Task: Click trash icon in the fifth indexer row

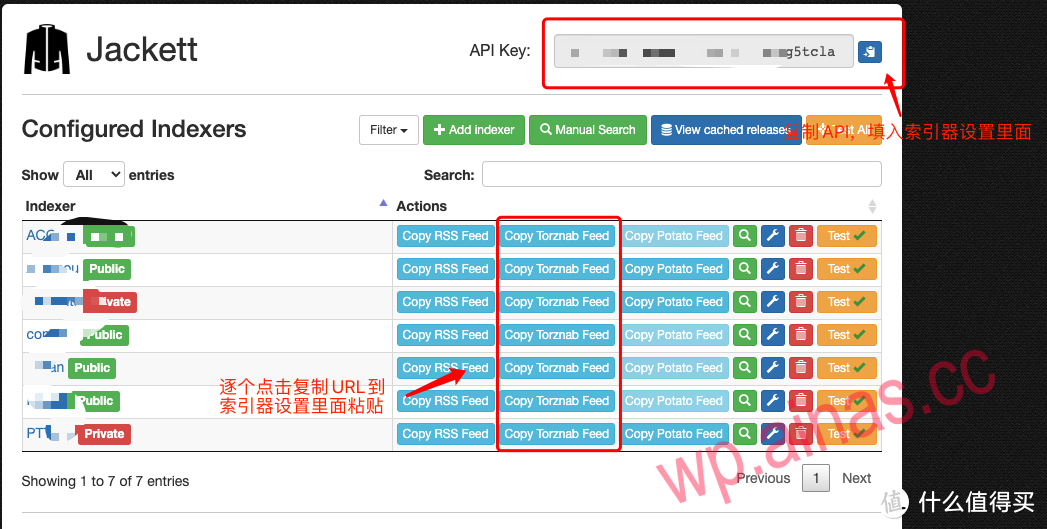Action: tap(801, 367)
